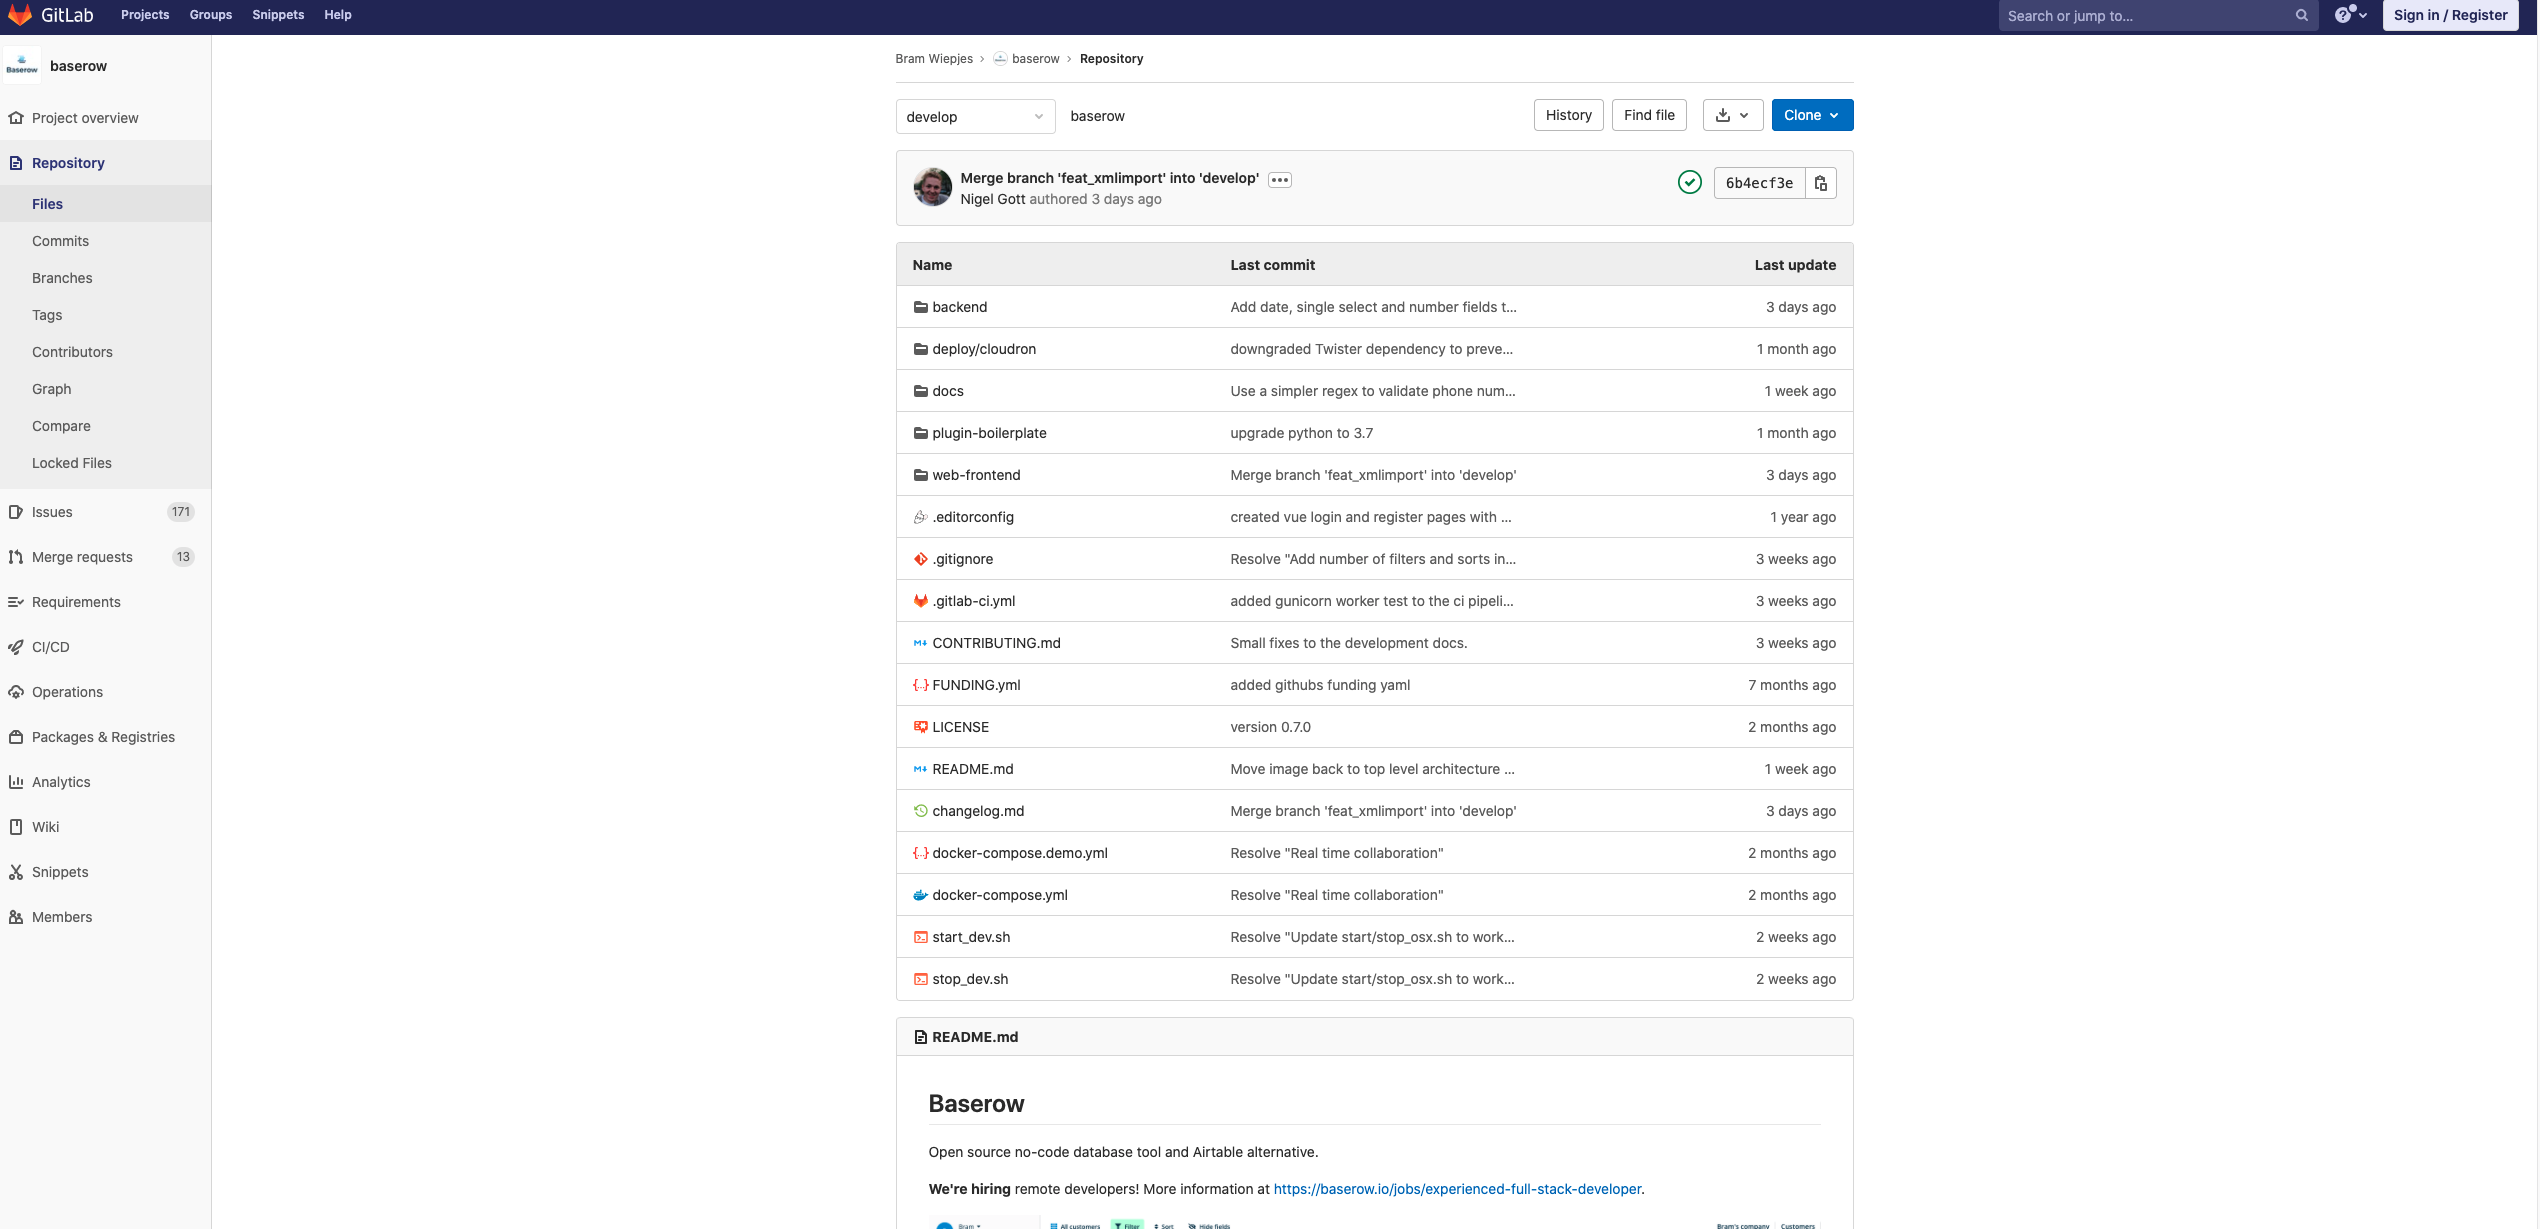Click the search magnifier icon
This screenshot has height=1229, width=2540.
(2301, 15)
